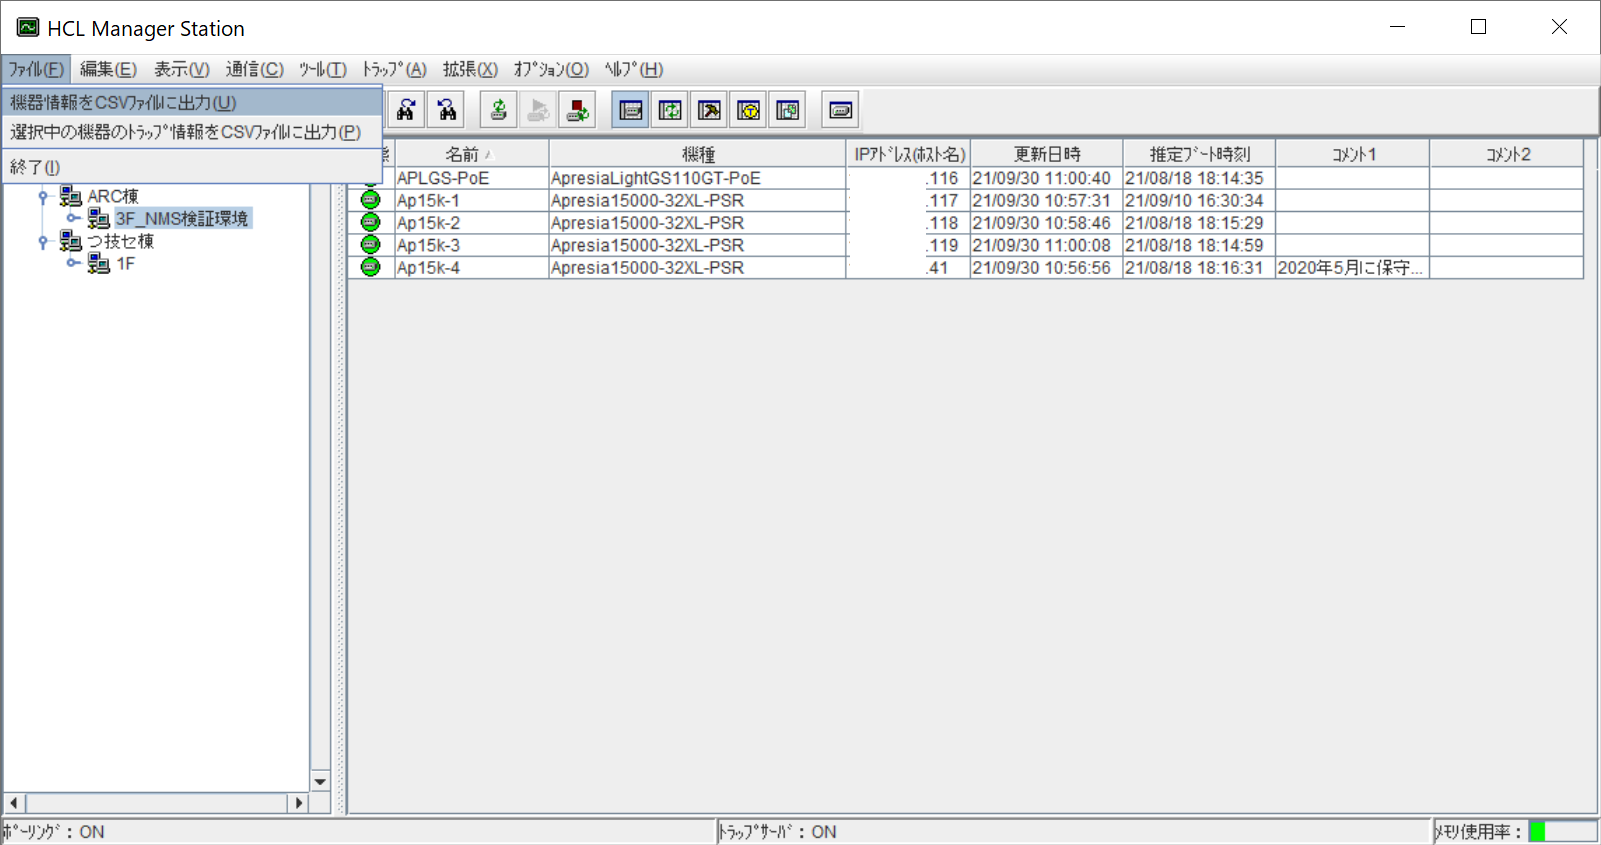Click the tree panel scroll-left arrow
Screen dimensions: 1601x845
pyautogui.click(x=14, y=802)
